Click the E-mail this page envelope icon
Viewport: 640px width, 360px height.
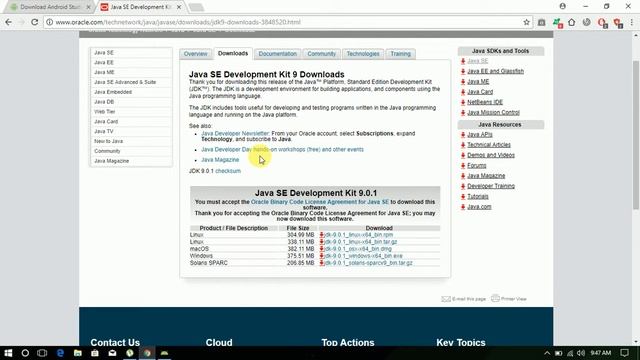point(446,299)
